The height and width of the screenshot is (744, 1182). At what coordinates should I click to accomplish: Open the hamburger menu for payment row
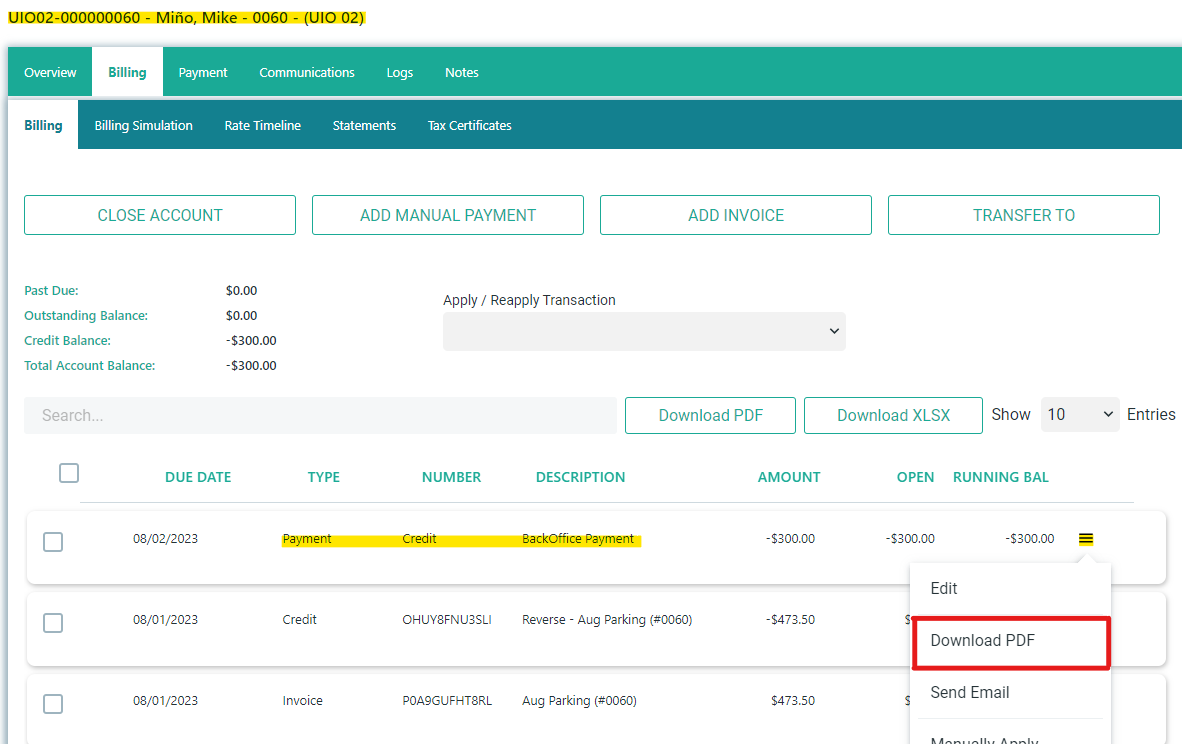[x=1085, y=539]
